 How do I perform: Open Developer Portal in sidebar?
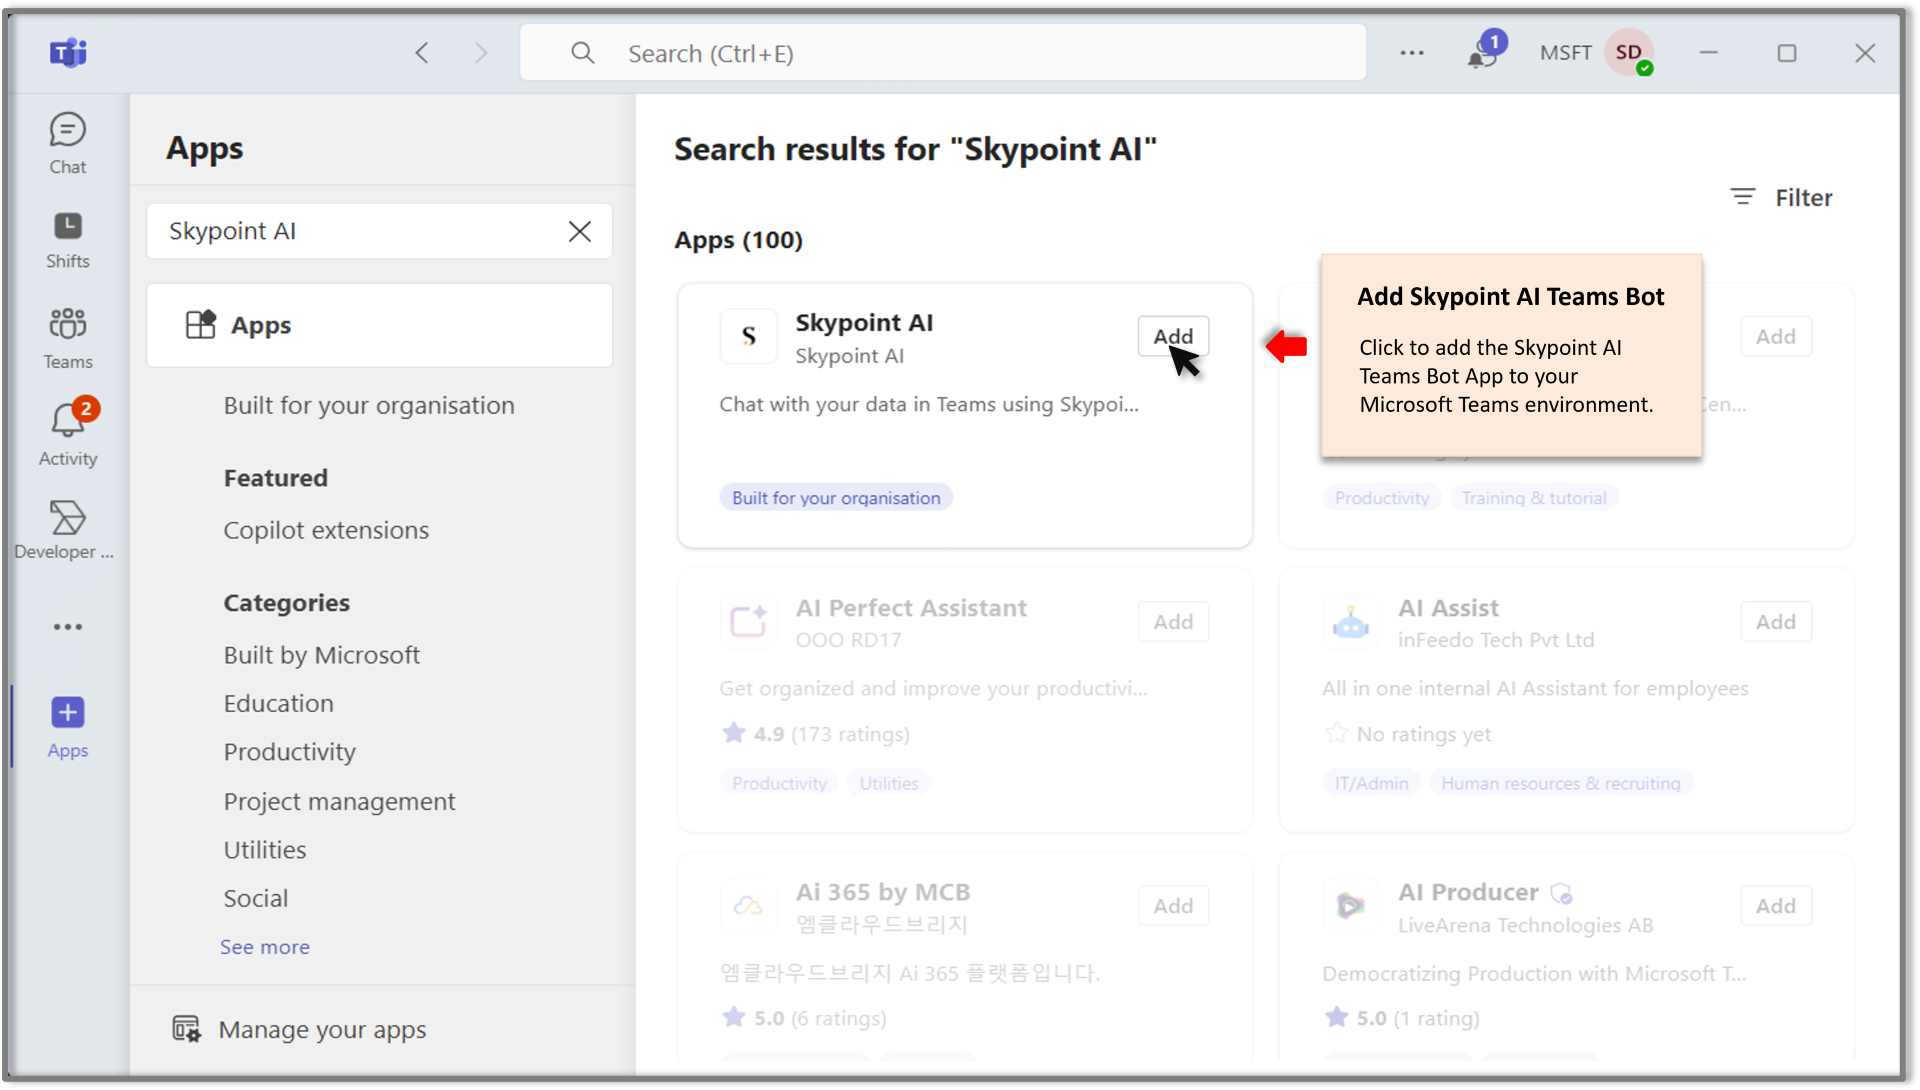(x=66, y=530)
